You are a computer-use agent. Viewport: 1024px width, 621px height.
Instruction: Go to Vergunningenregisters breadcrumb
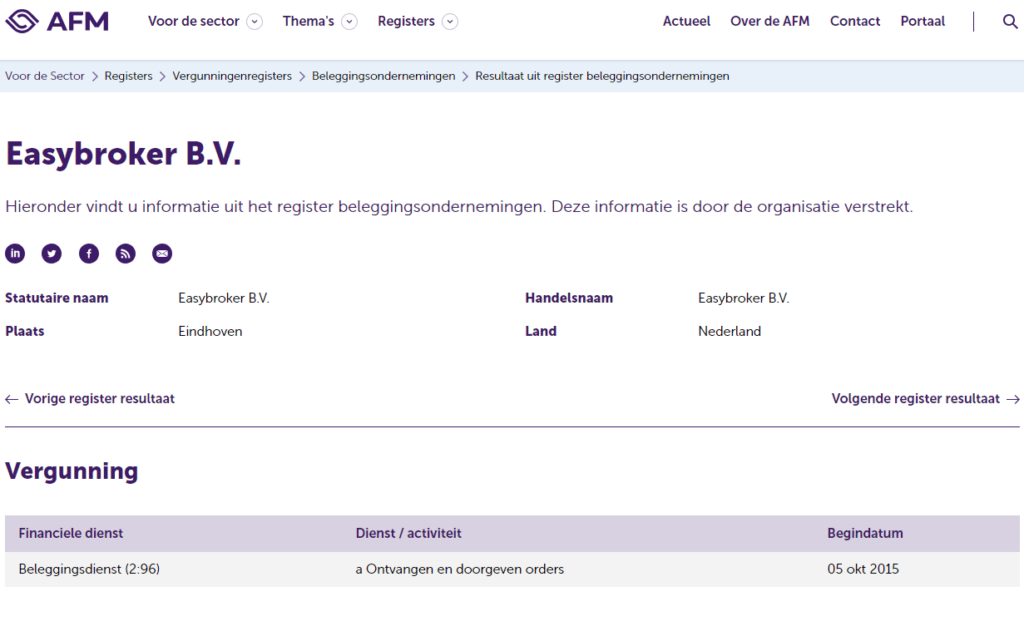coord(232,76)
